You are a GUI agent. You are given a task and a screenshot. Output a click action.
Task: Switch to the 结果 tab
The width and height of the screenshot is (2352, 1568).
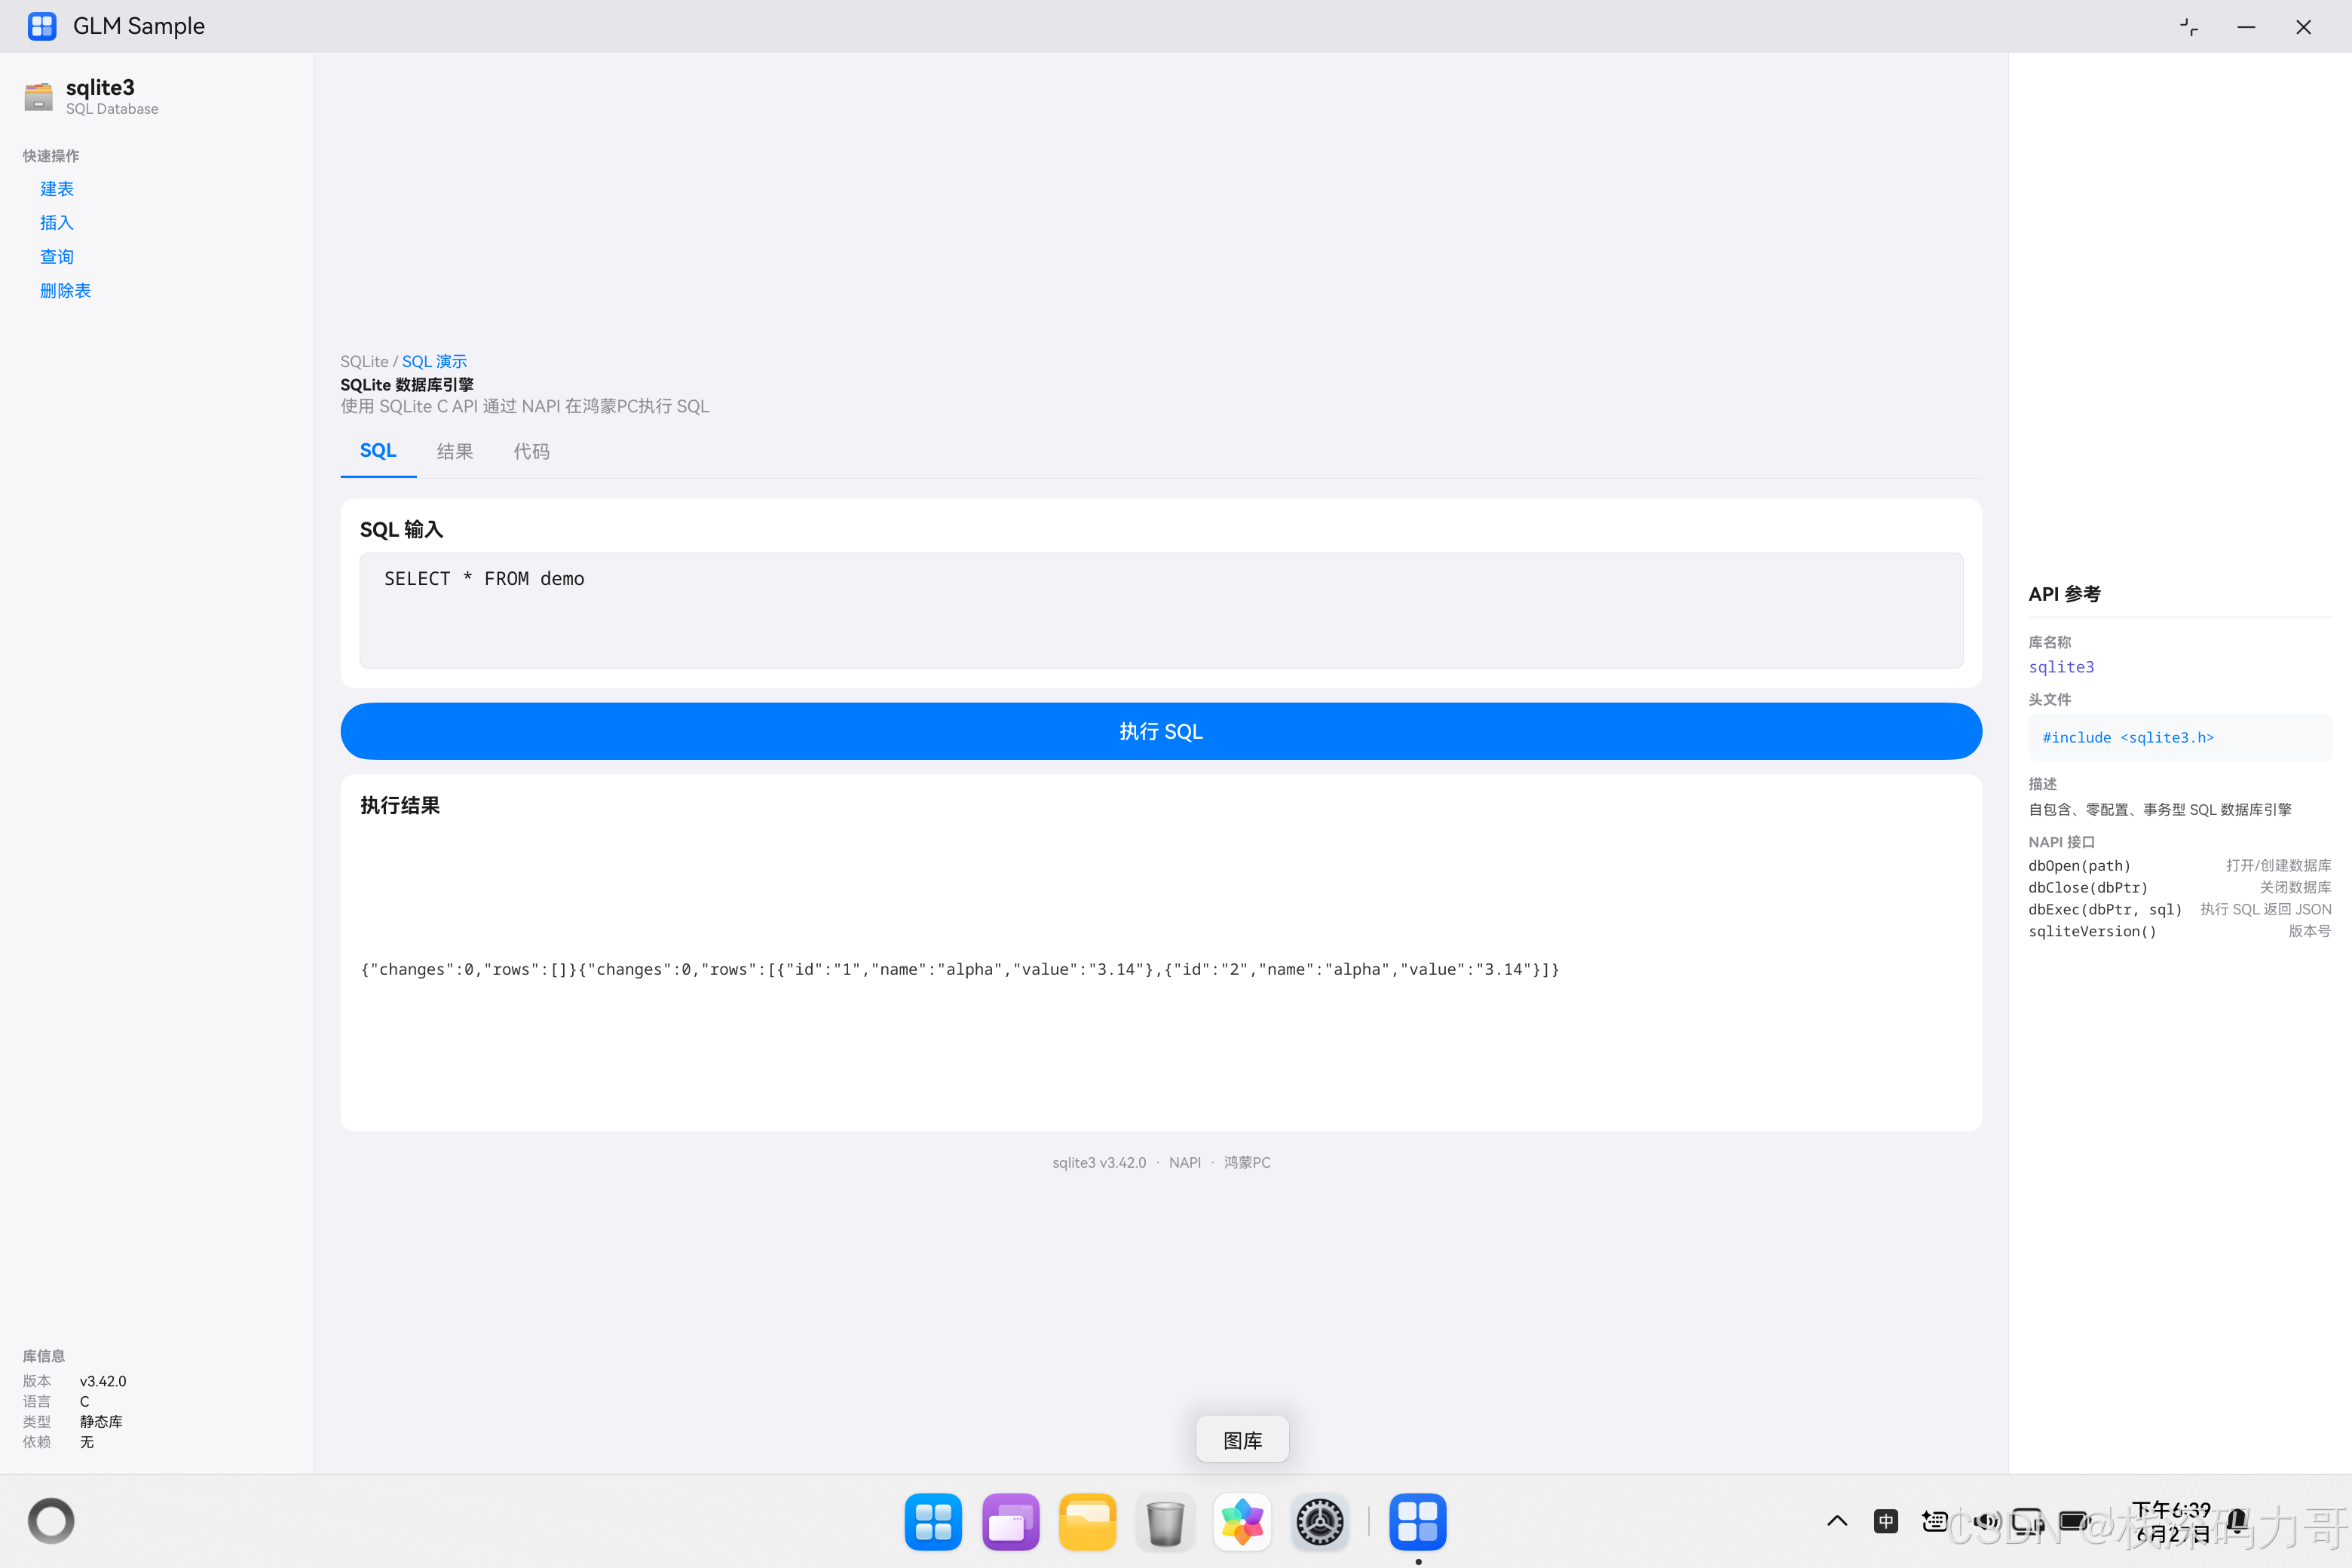[x=455, y=452]
